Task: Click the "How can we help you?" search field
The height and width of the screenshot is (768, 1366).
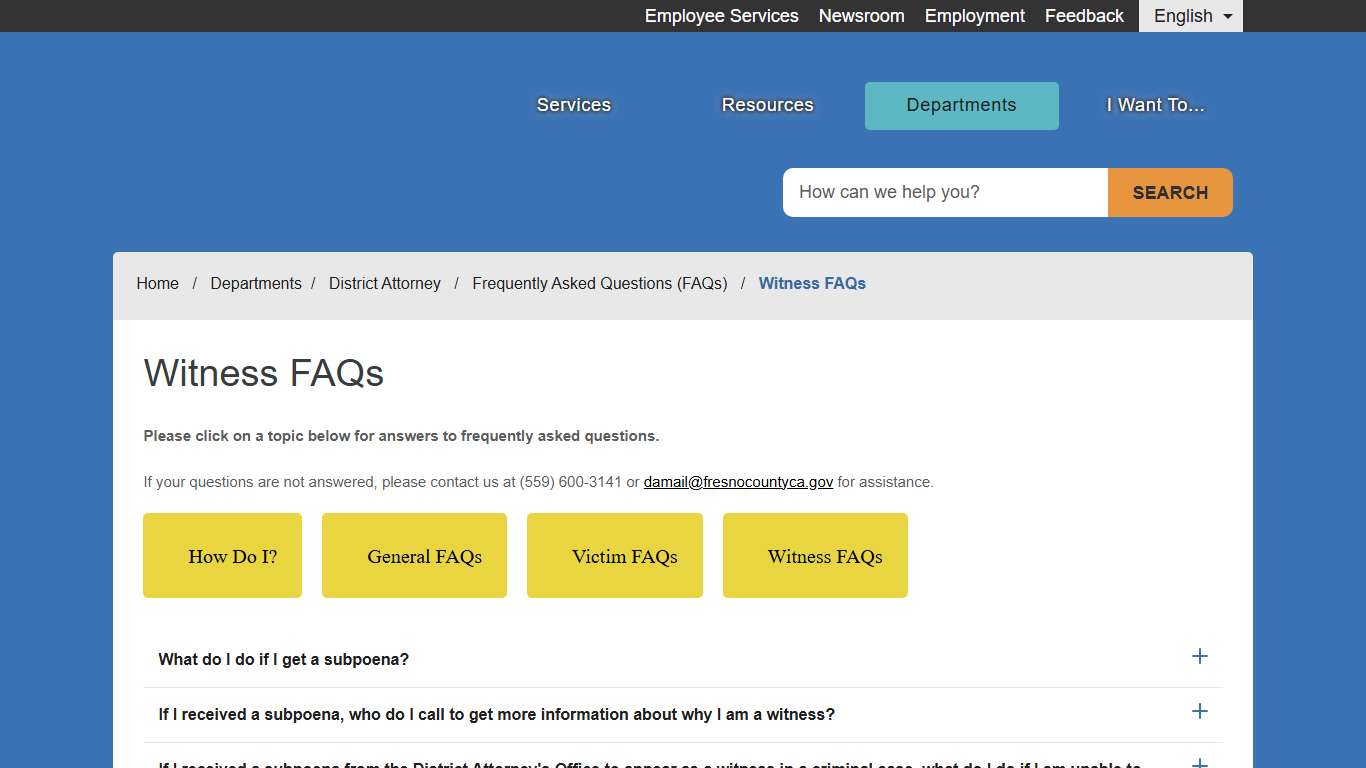Action: tap(944, 192)
